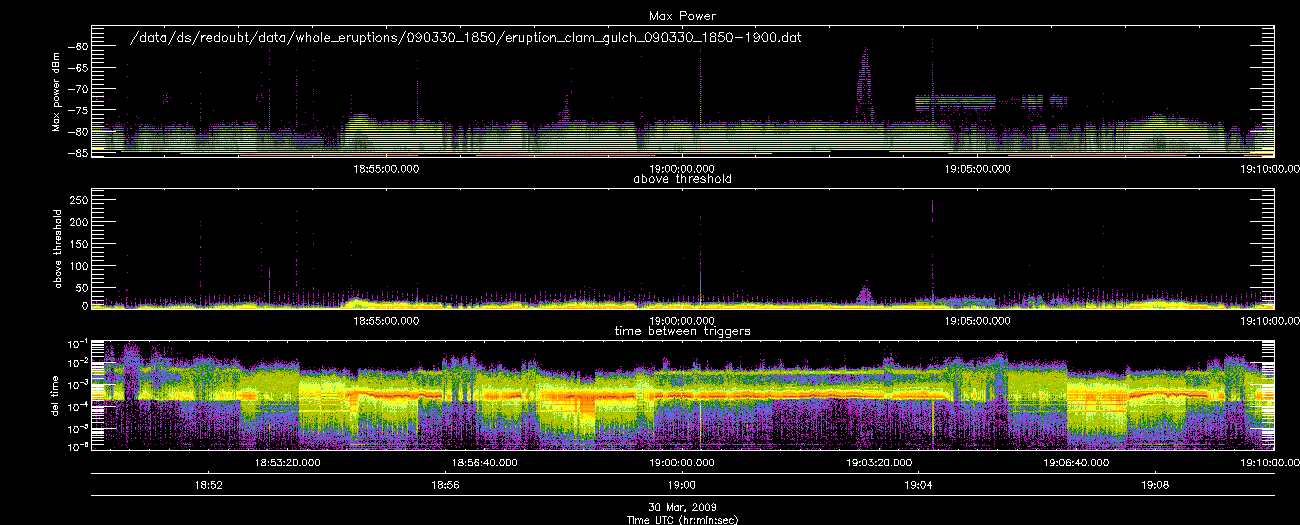Click the 'del time' y-axis label

(x=56, y=396)
